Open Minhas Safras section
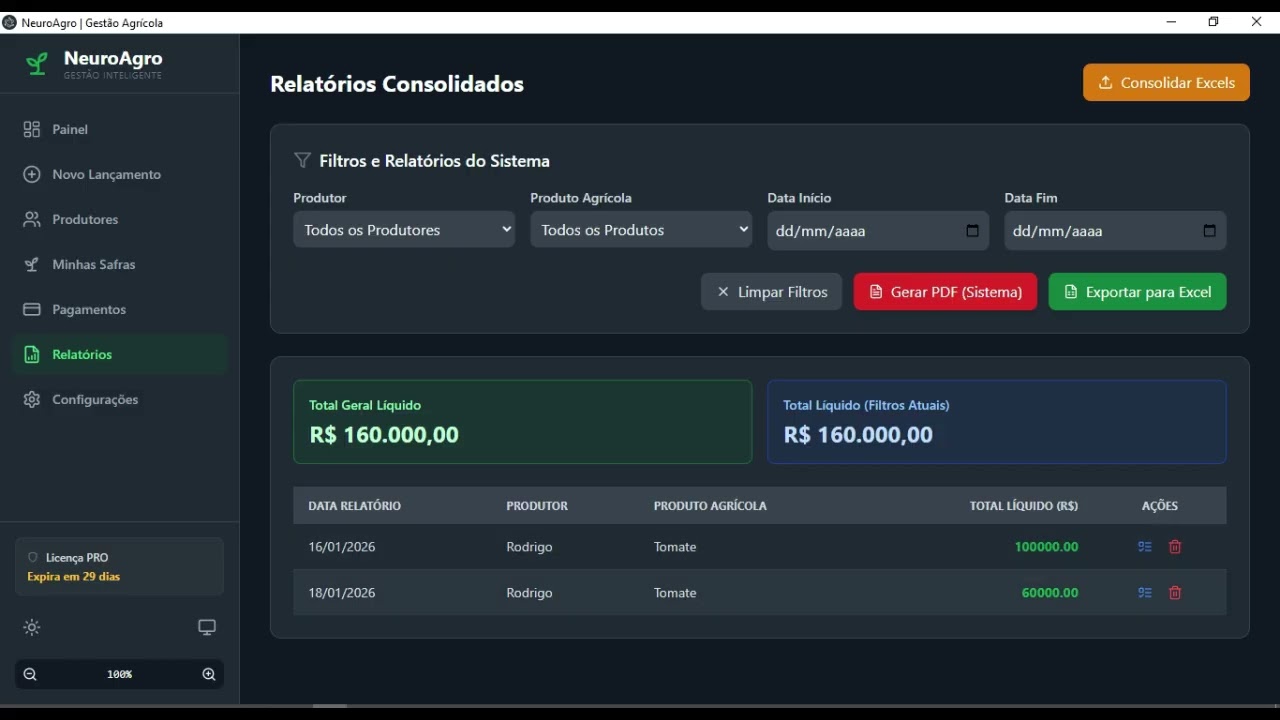 coord(120,264)
